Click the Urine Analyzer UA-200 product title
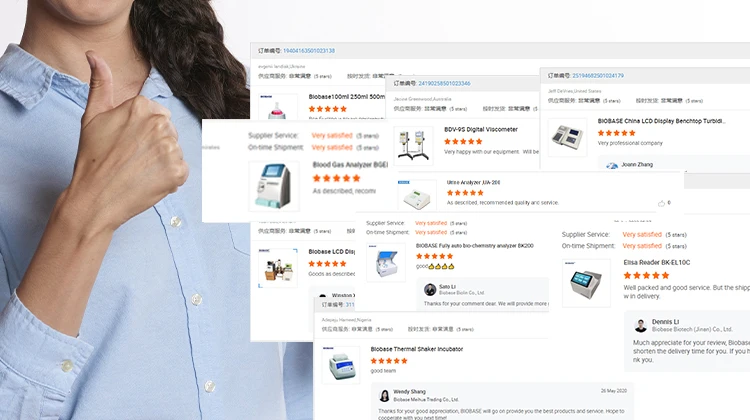The width and height of the screenshot is (750, 420). [474, 182]
